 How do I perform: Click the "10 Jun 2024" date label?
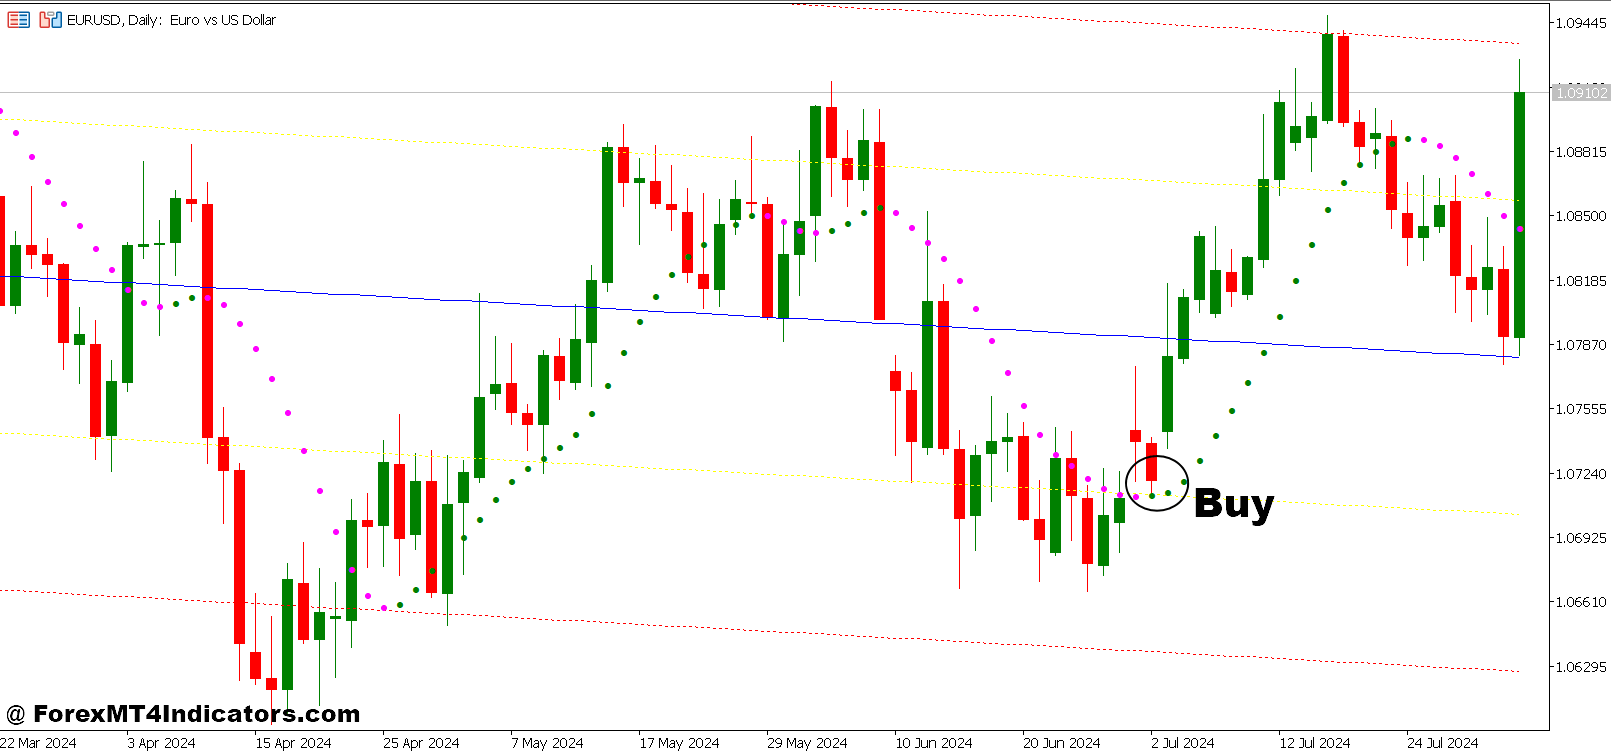(933, 743)
